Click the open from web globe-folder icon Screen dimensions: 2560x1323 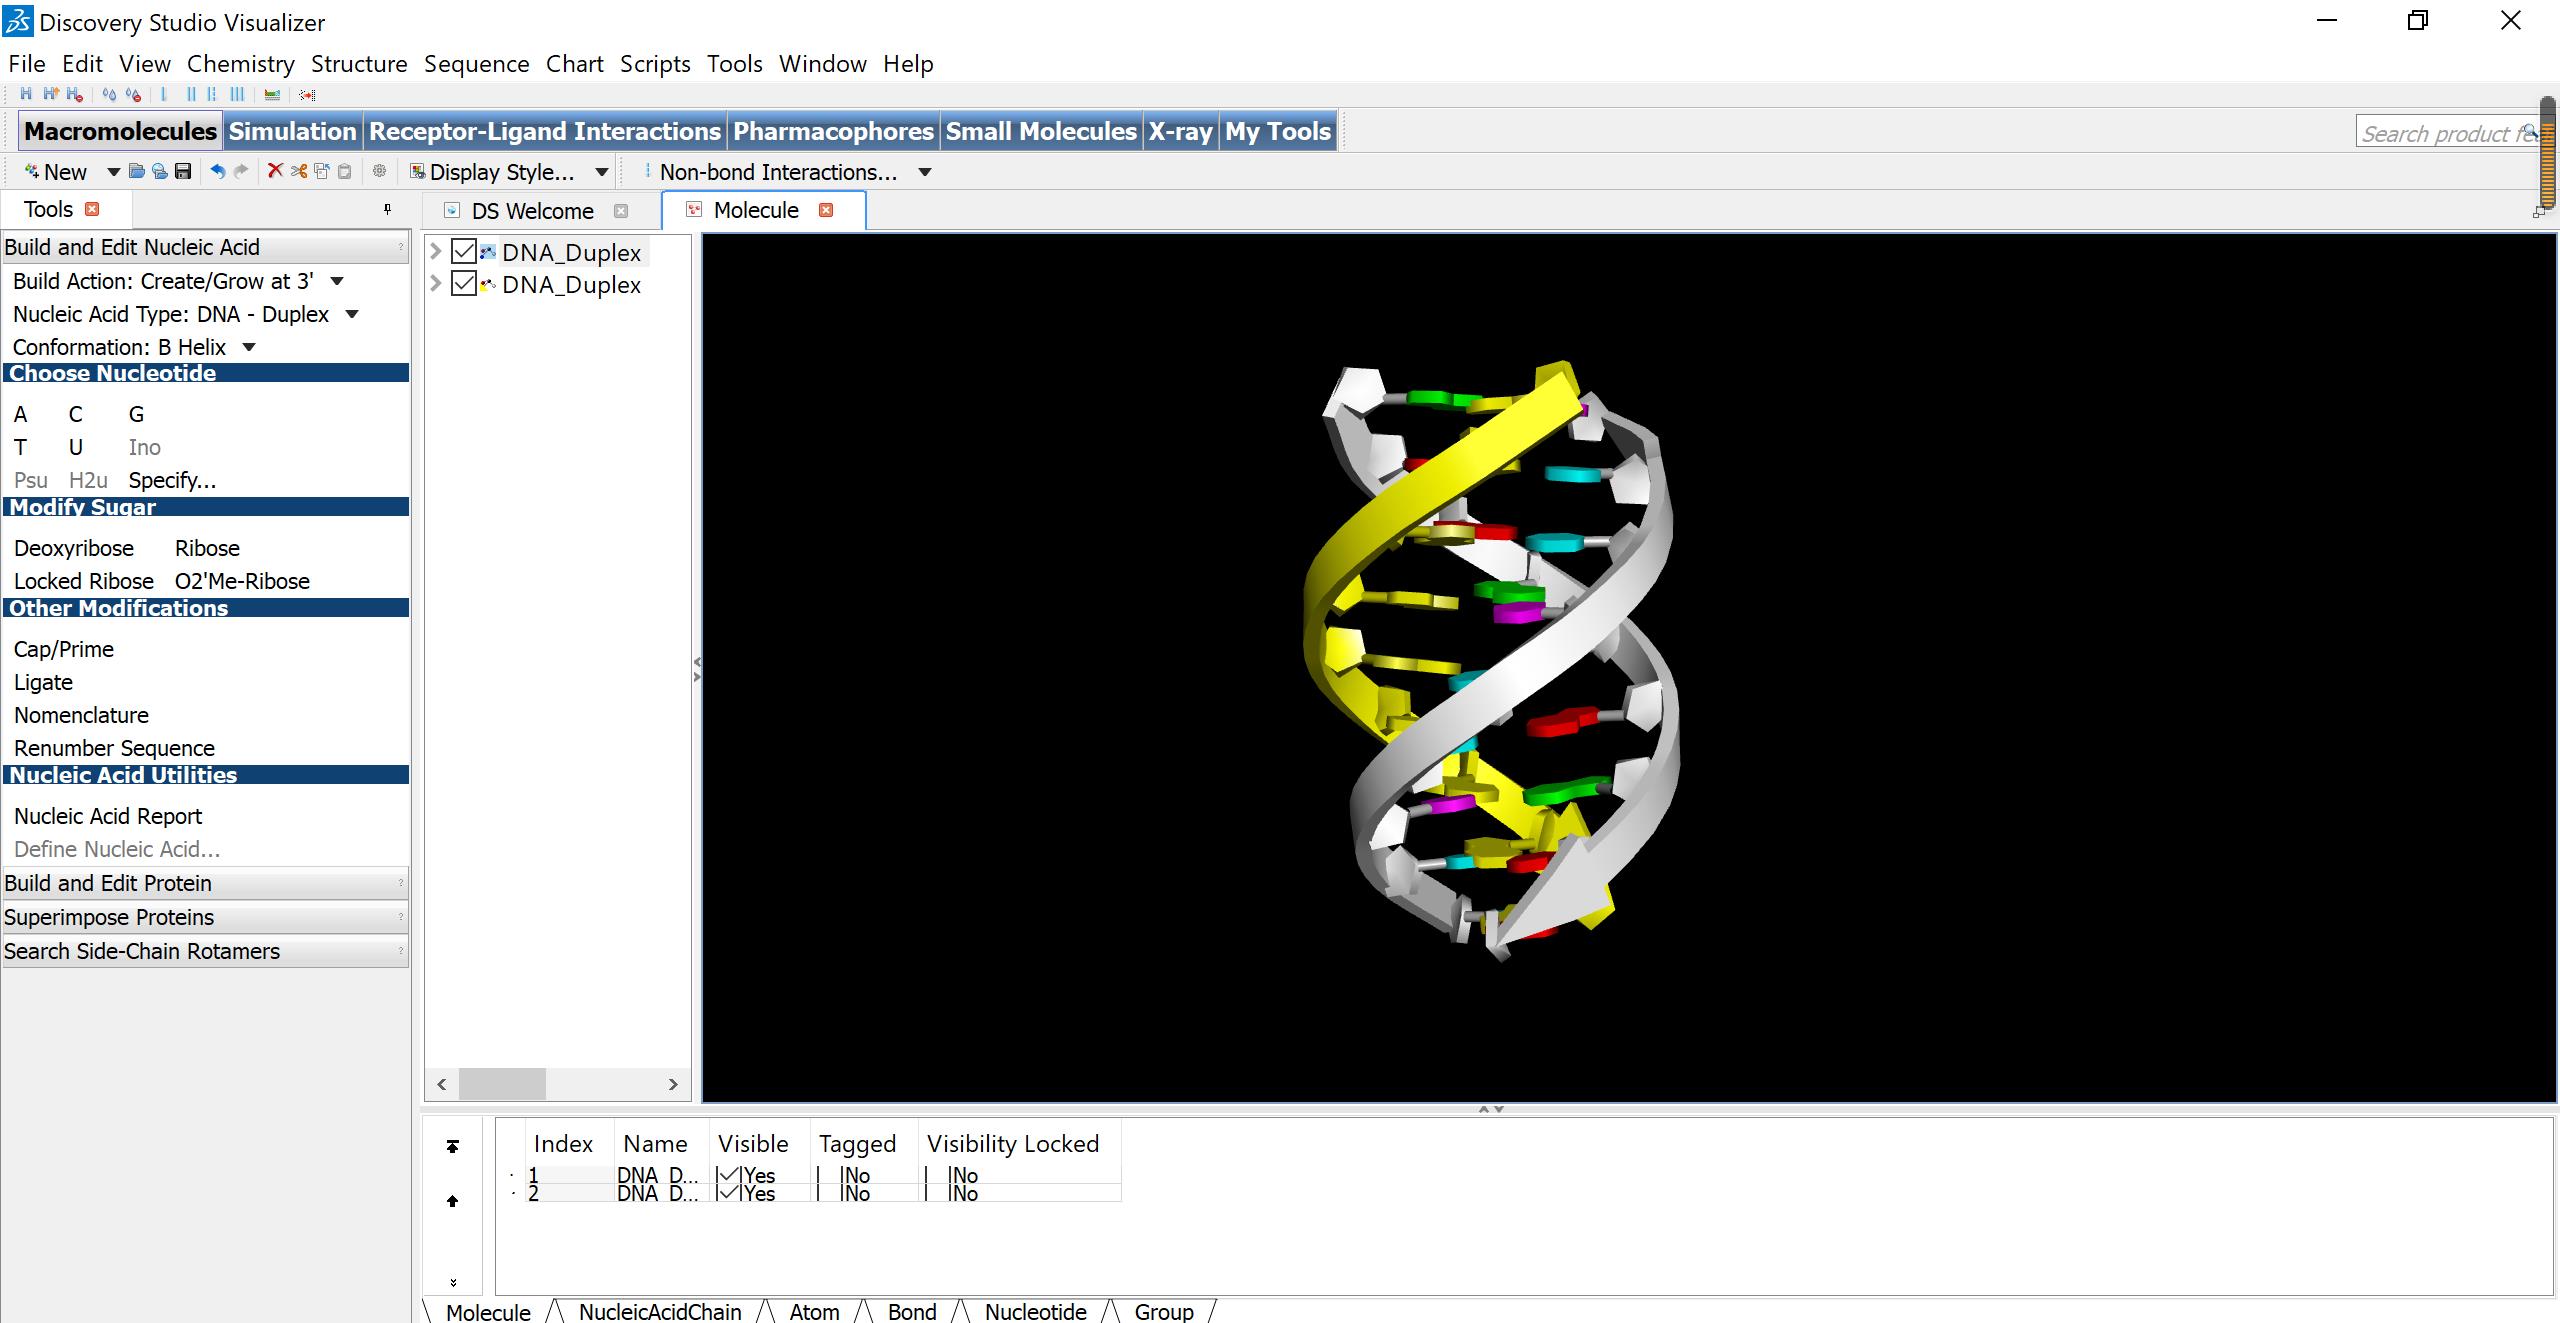pyautogui.click(x=160, y=171)
